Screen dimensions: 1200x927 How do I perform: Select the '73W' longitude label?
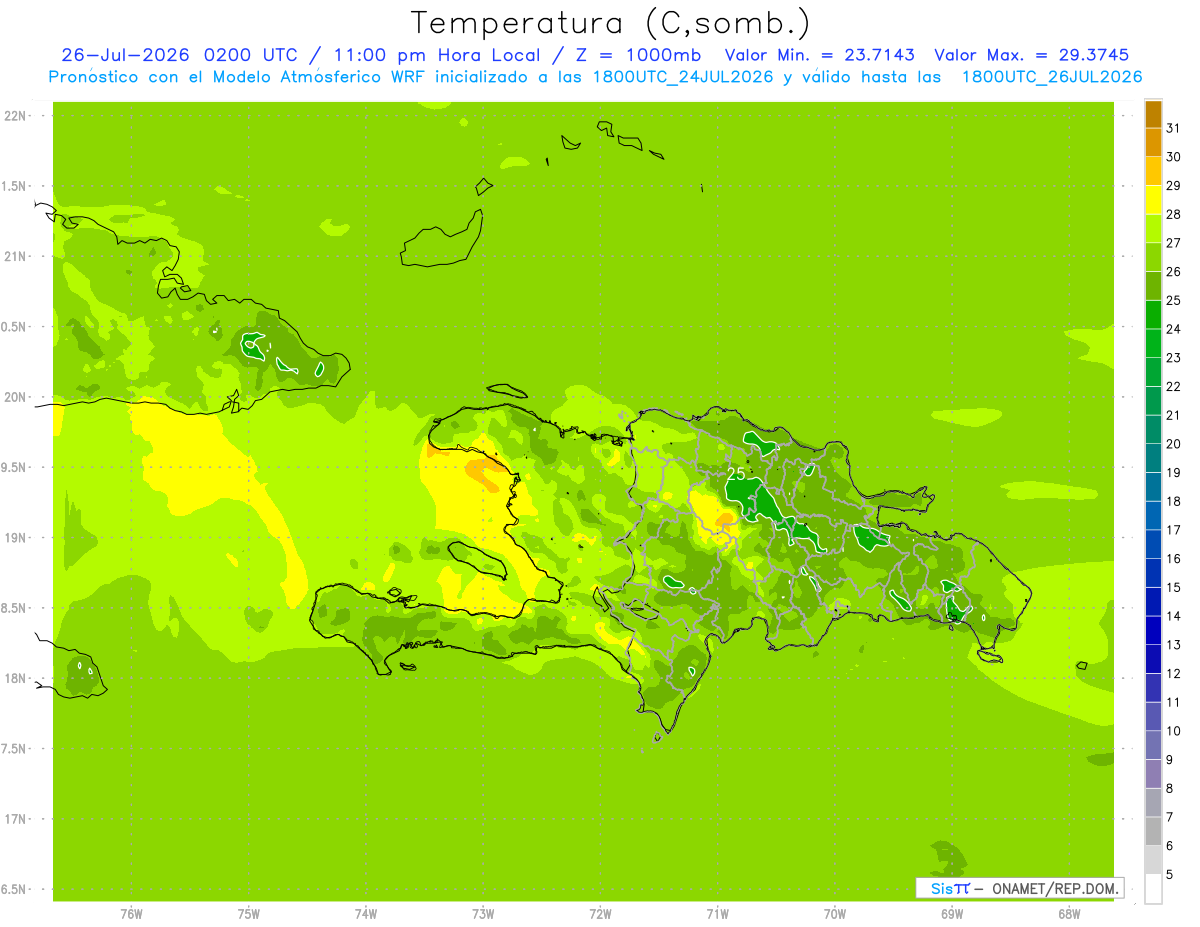click(x=483, y=914)
